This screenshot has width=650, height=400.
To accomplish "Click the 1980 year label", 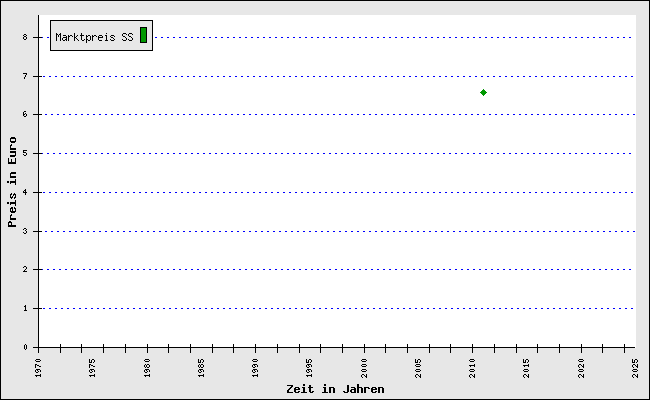I will click(x=147, y=368).
